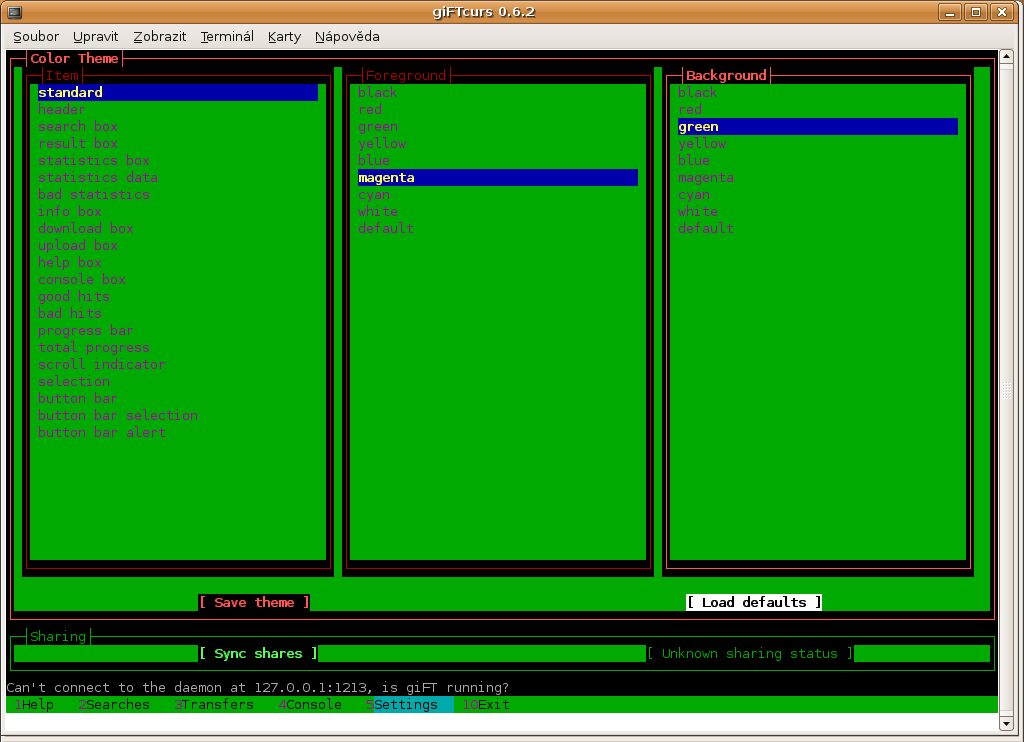This screenshot has height=742, width=1024.
Task: Select magenta in the Foreground list
Action: coord(498,177)
